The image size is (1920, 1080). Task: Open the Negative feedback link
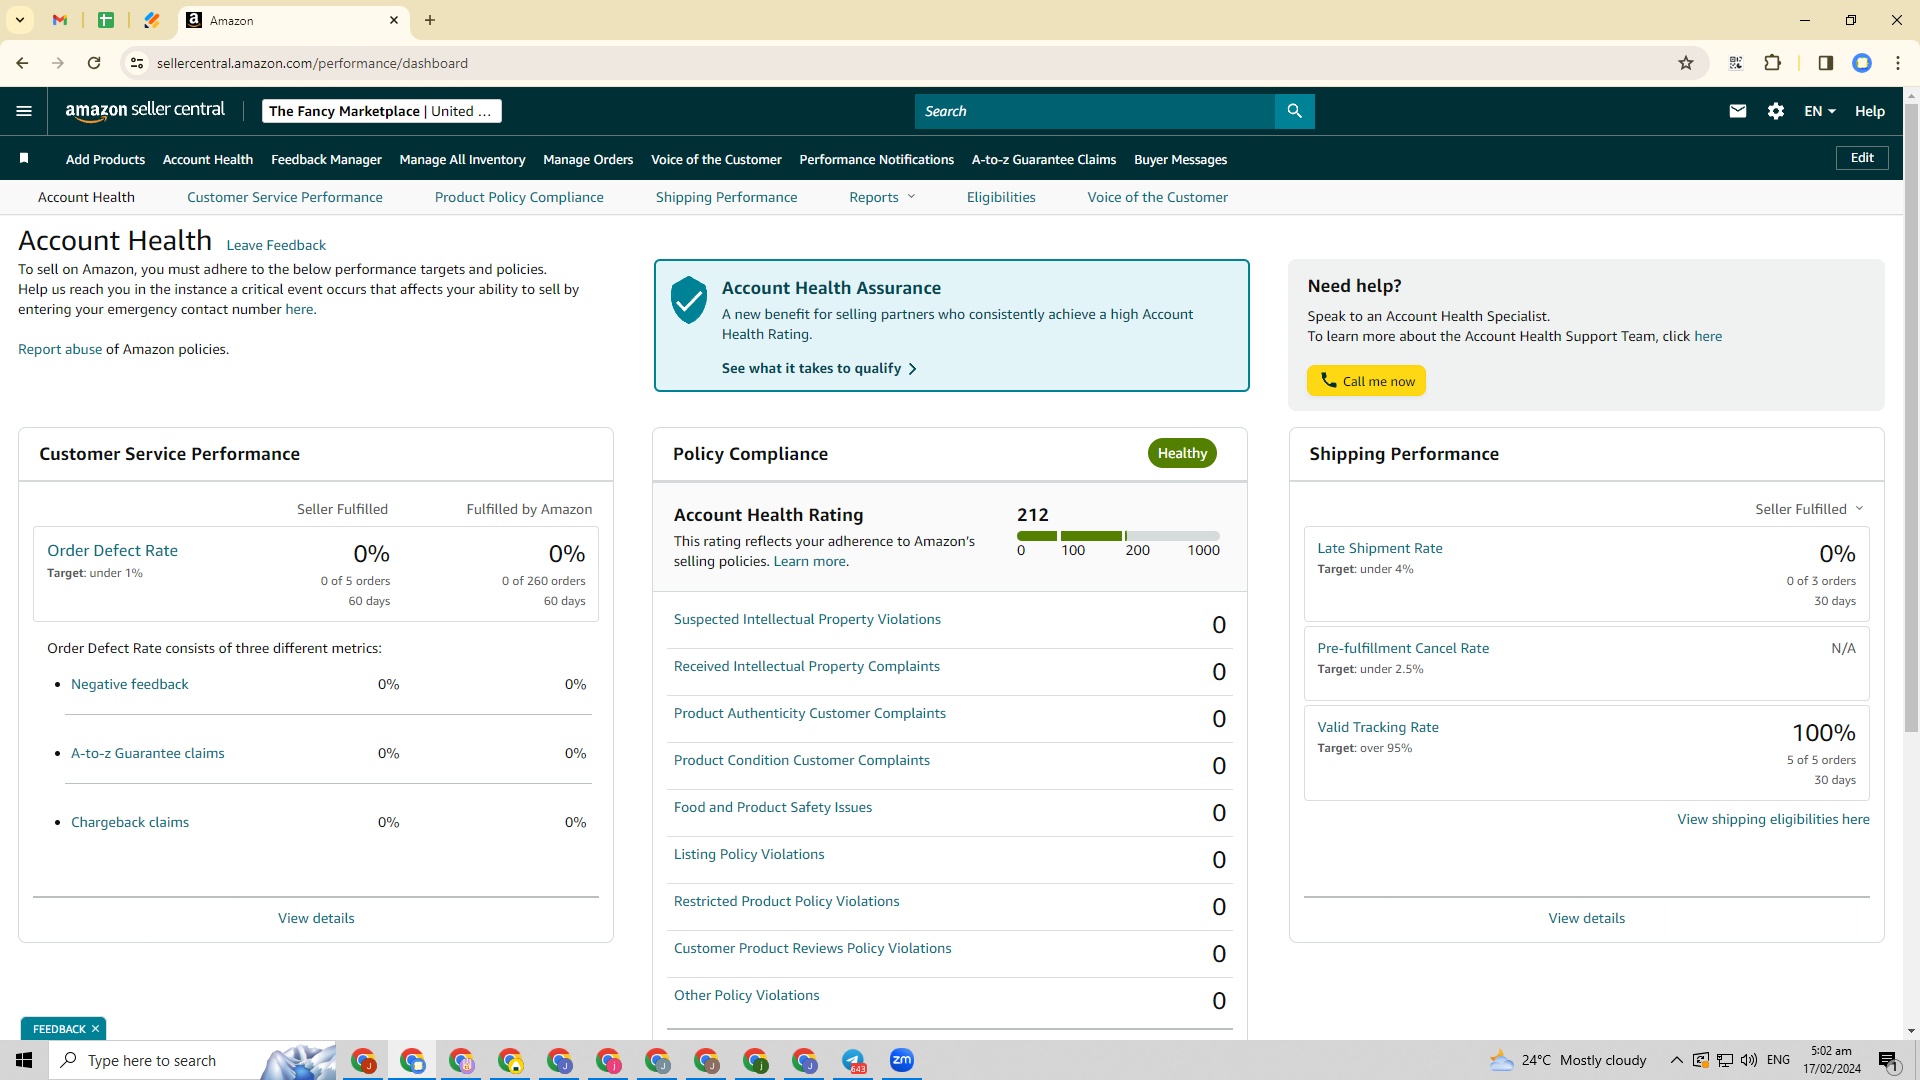130,684
